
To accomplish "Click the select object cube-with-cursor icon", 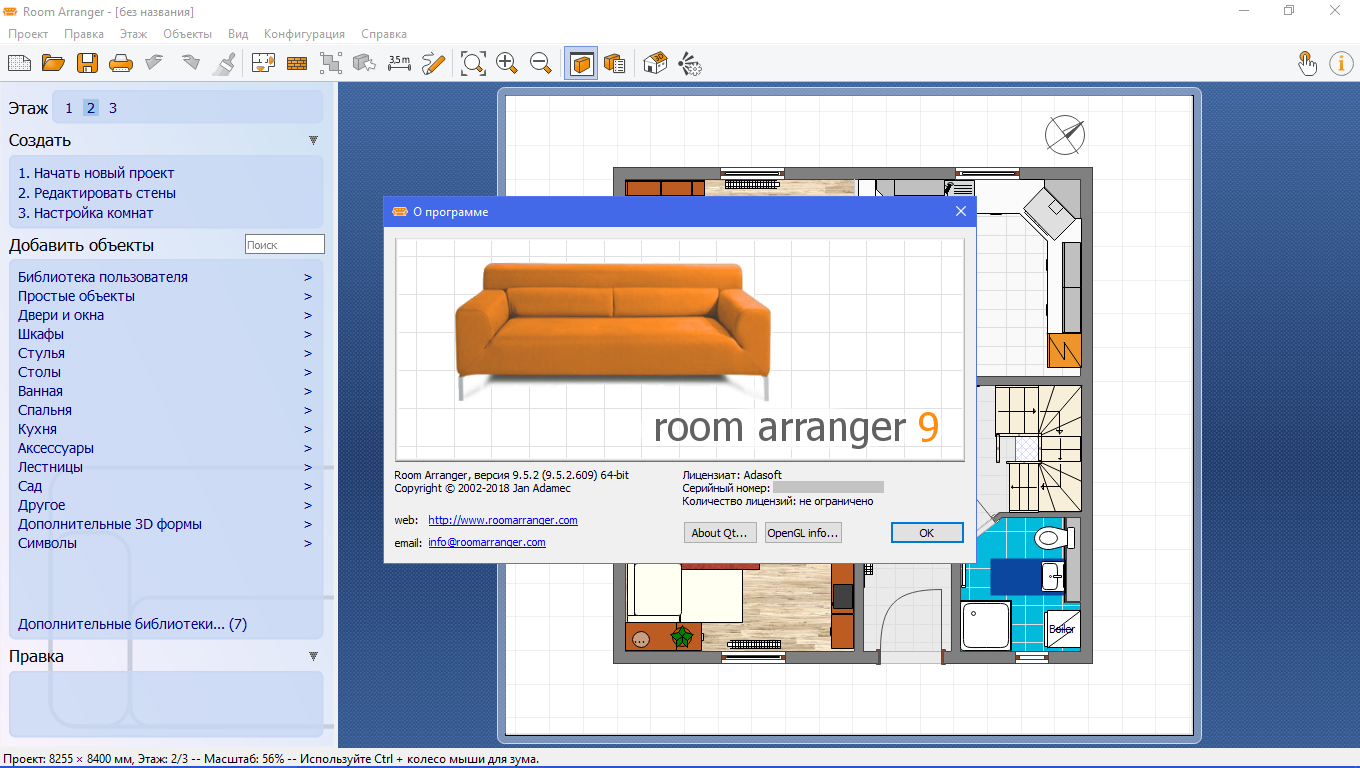I will click(365, 63).
